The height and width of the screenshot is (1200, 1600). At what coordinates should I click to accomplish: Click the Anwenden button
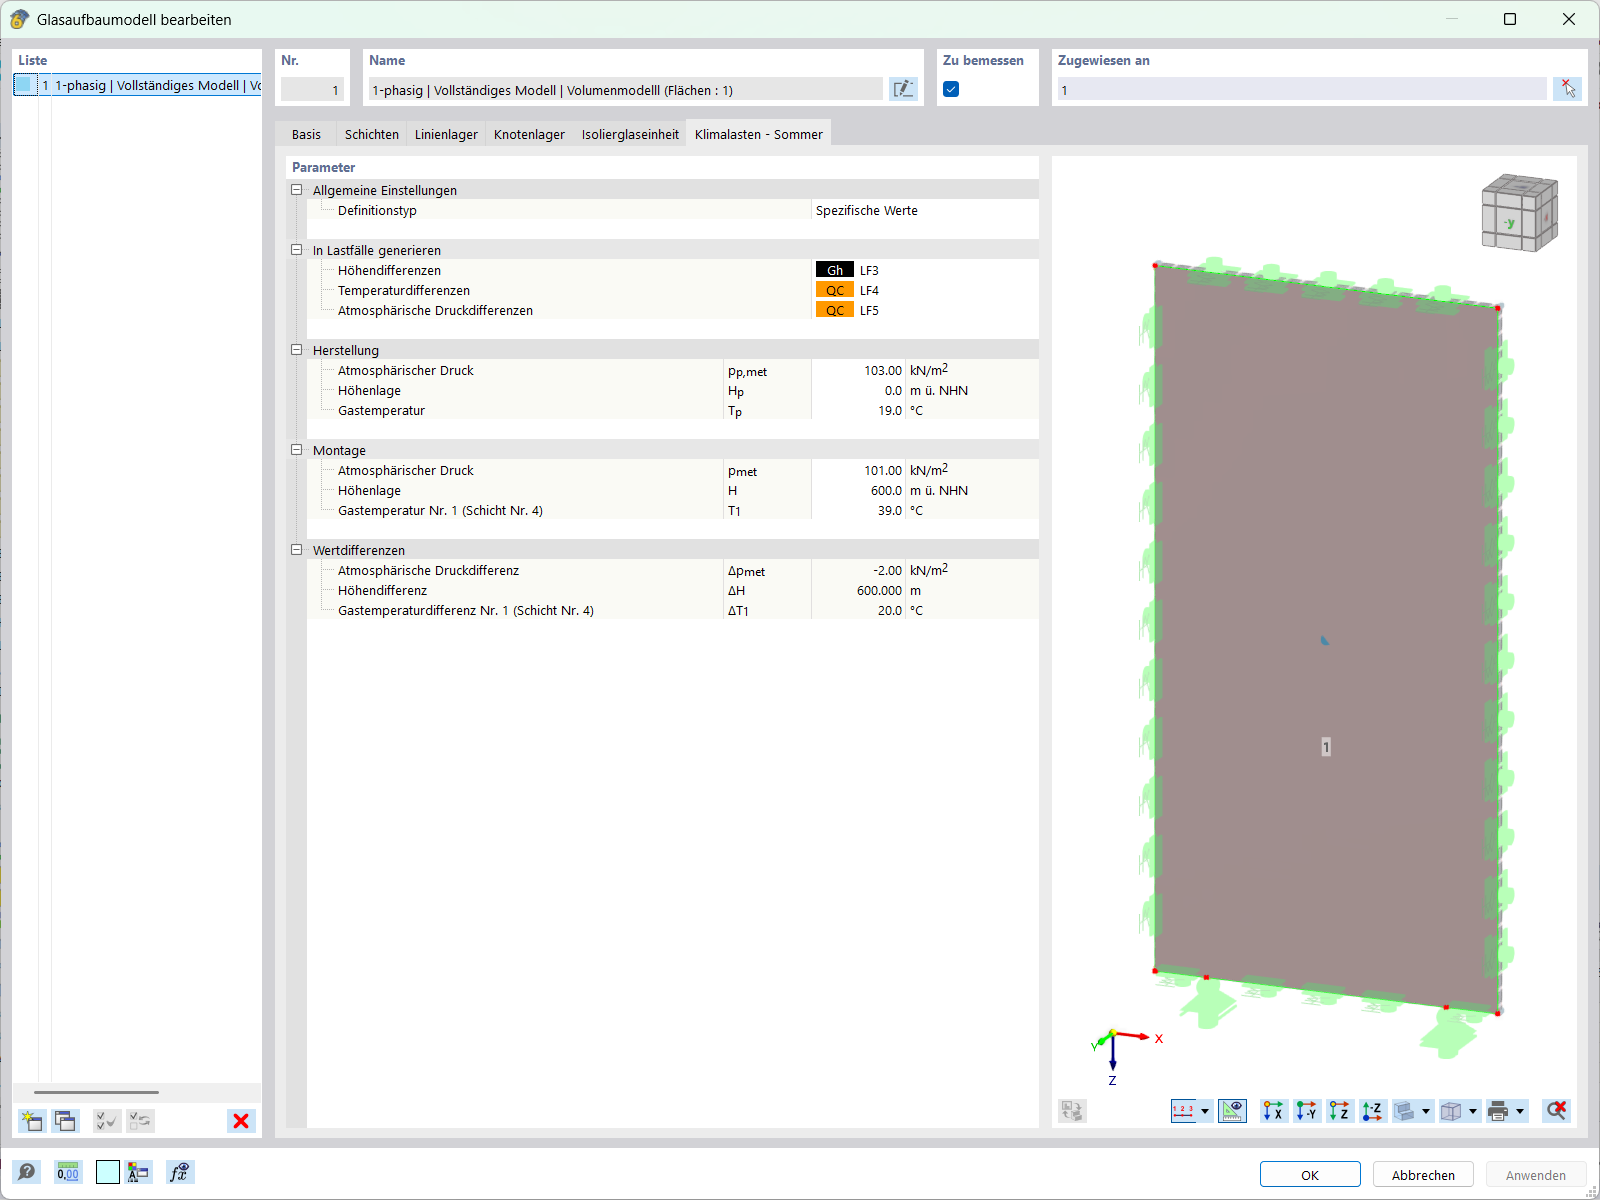pyautogui.click(x=1536, y=1175)
